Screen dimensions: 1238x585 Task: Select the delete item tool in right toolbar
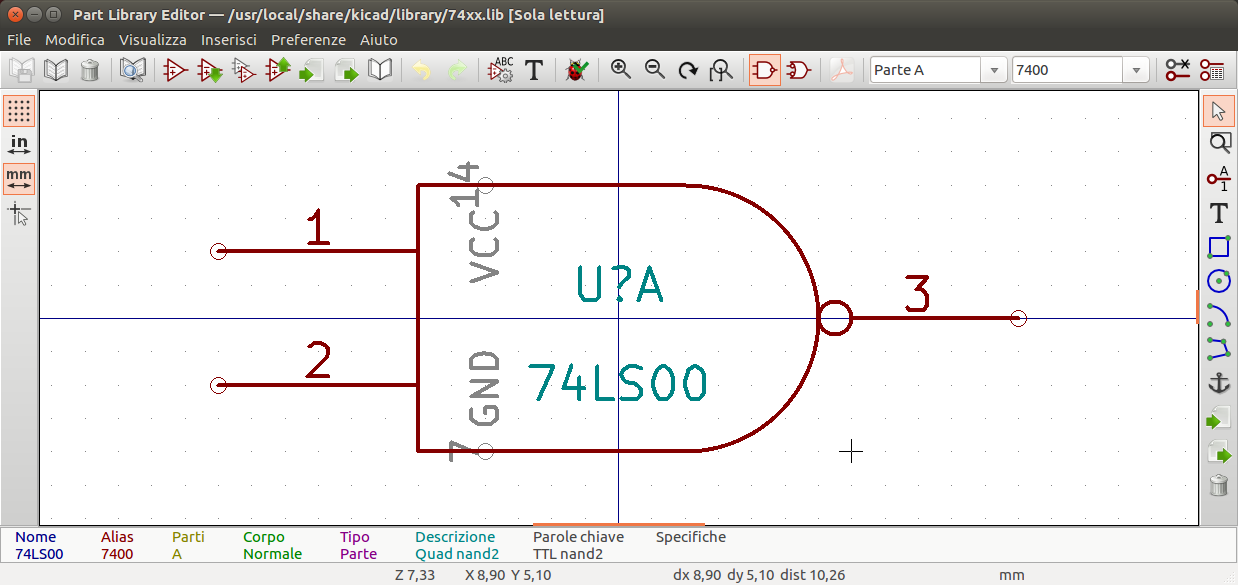(1218, 486)
